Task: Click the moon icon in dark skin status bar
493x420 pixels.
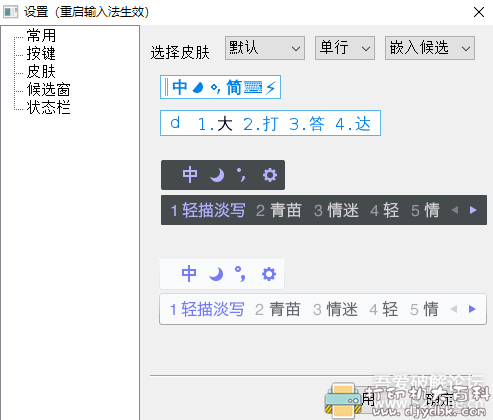Action: tap(217, 175)
